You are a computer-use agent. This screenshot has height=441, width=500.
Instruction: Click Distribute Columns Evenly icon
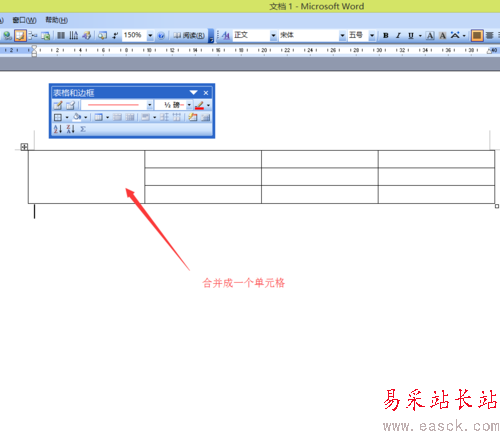[177, 117]
